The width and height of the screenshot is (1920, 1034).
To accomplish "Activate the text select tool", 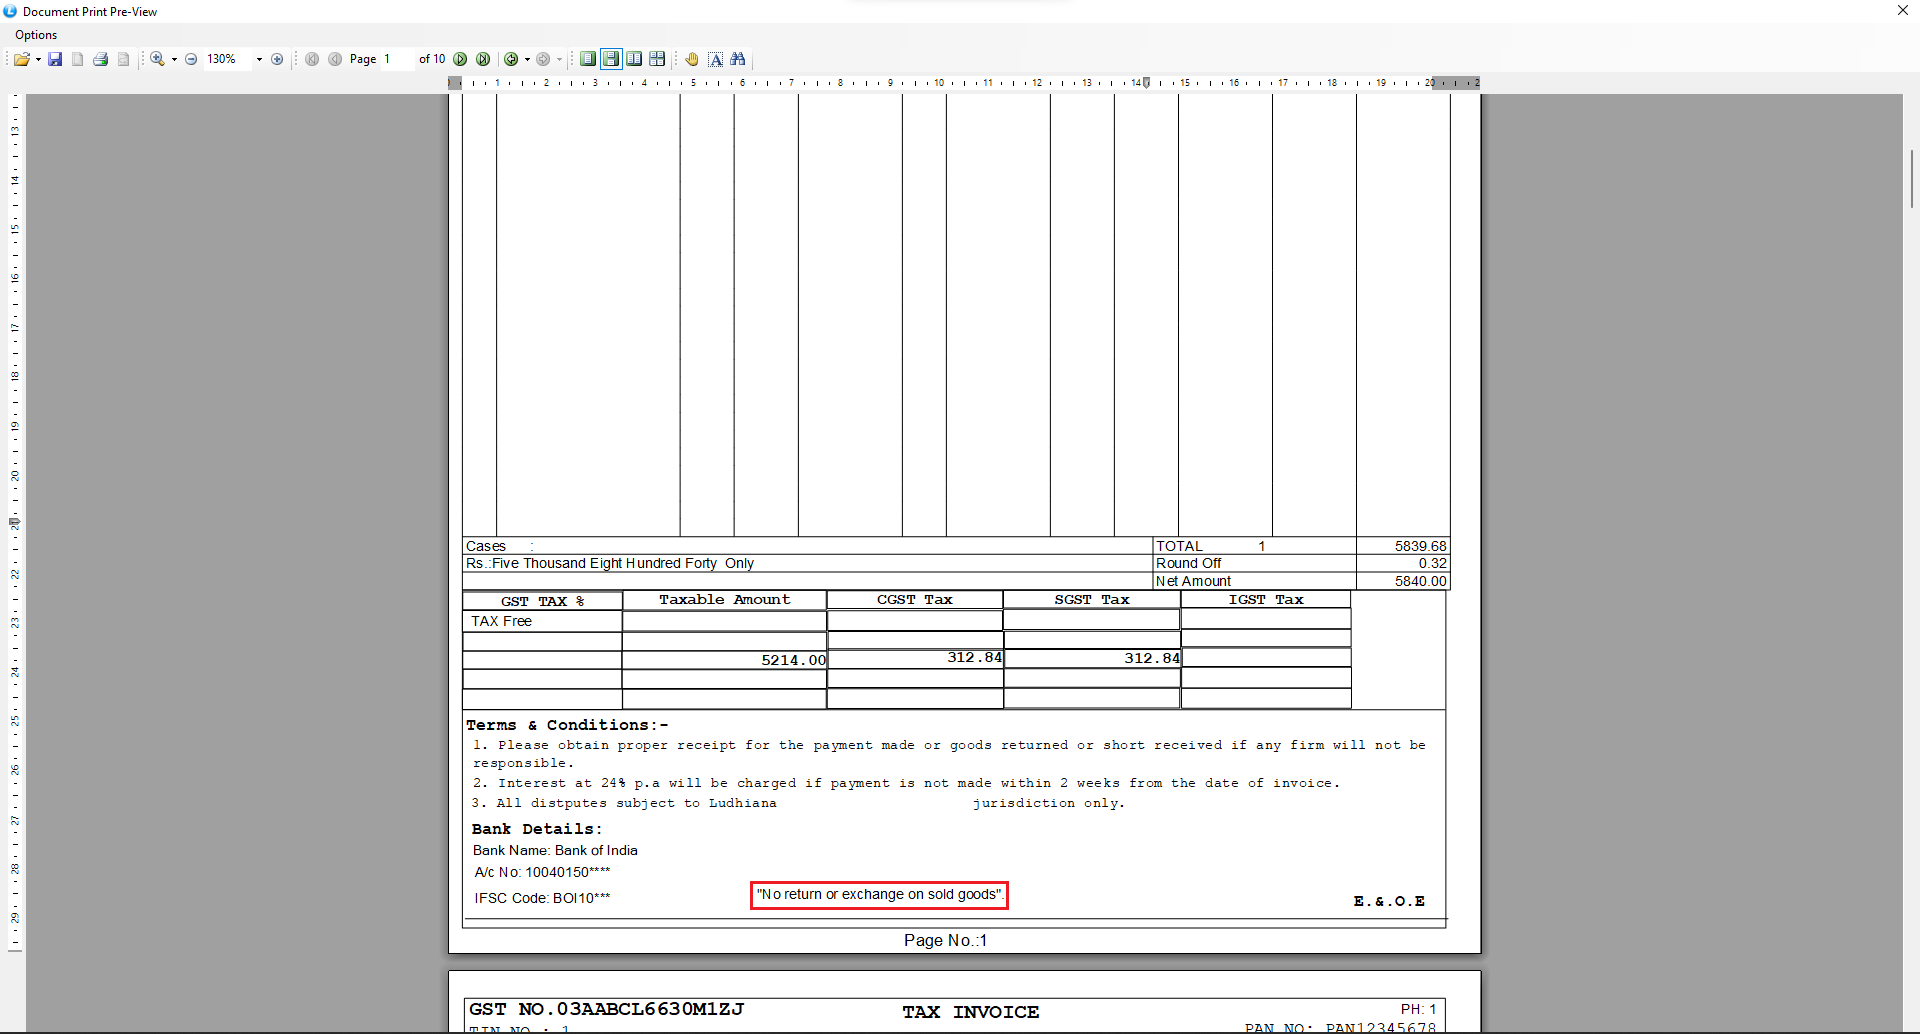I will tap(716, 59).
